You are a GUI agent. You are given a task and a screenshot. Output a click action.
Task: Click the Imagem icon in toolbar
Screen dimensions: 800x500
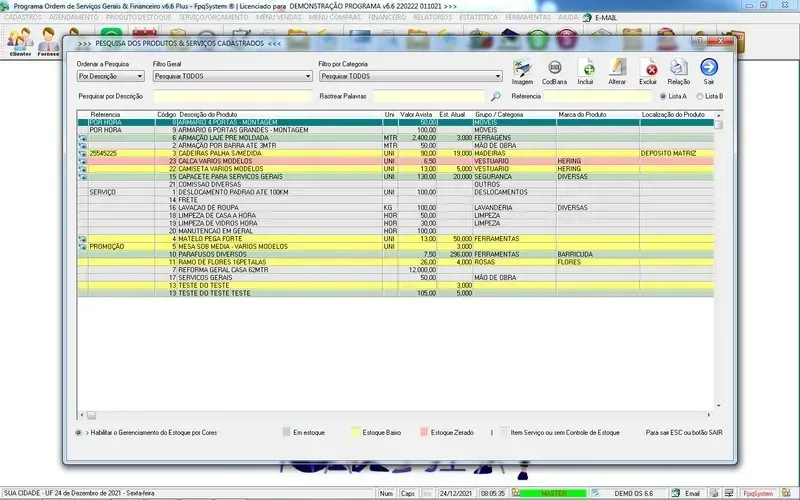point(522,69)
